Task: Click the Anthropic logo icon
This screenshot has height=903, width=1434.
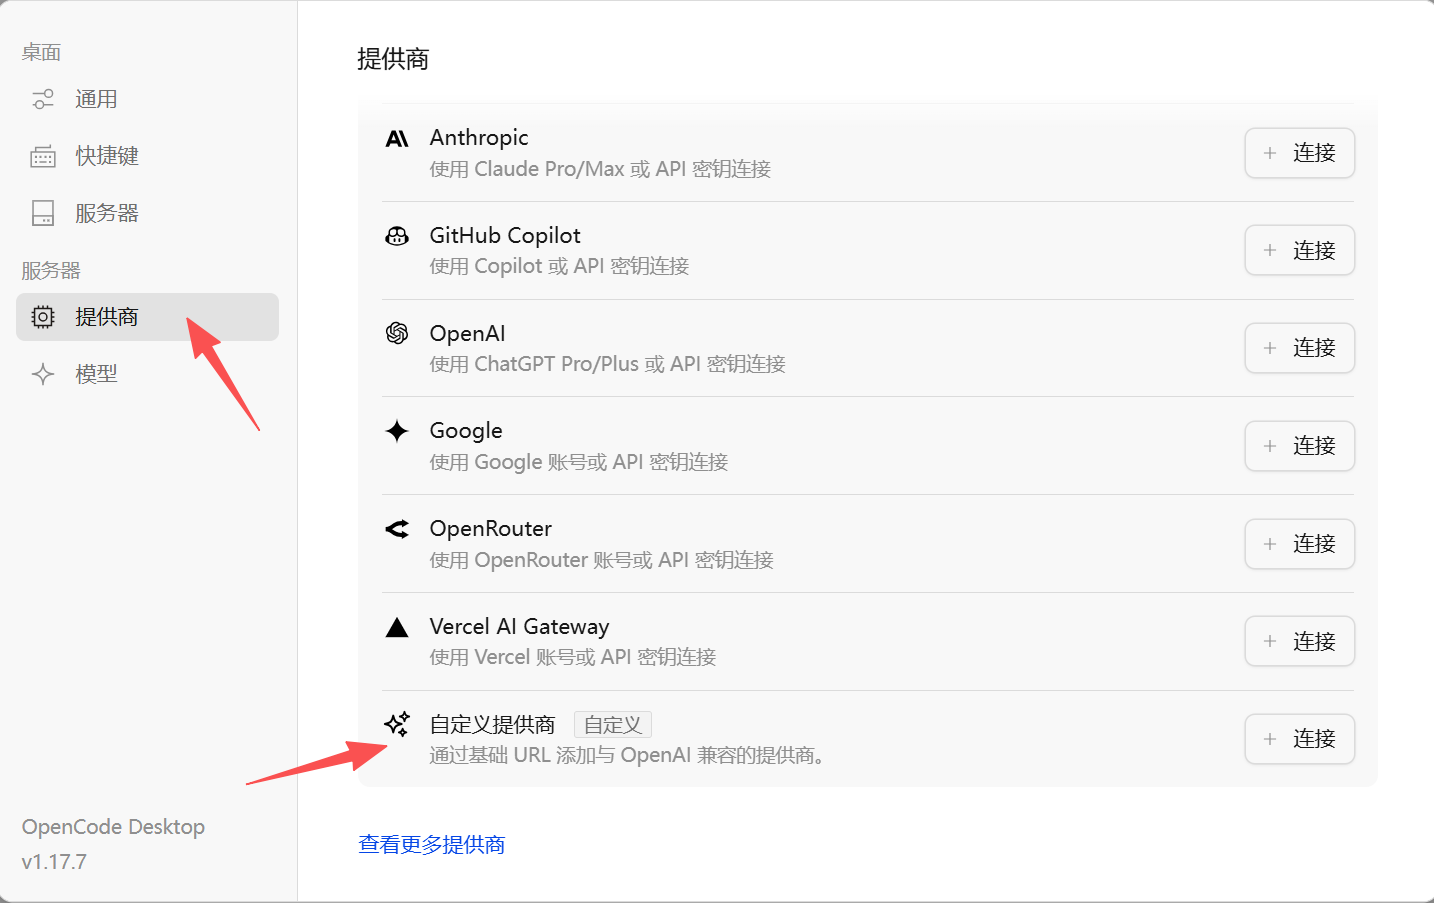Action: [x=397, y=138]
